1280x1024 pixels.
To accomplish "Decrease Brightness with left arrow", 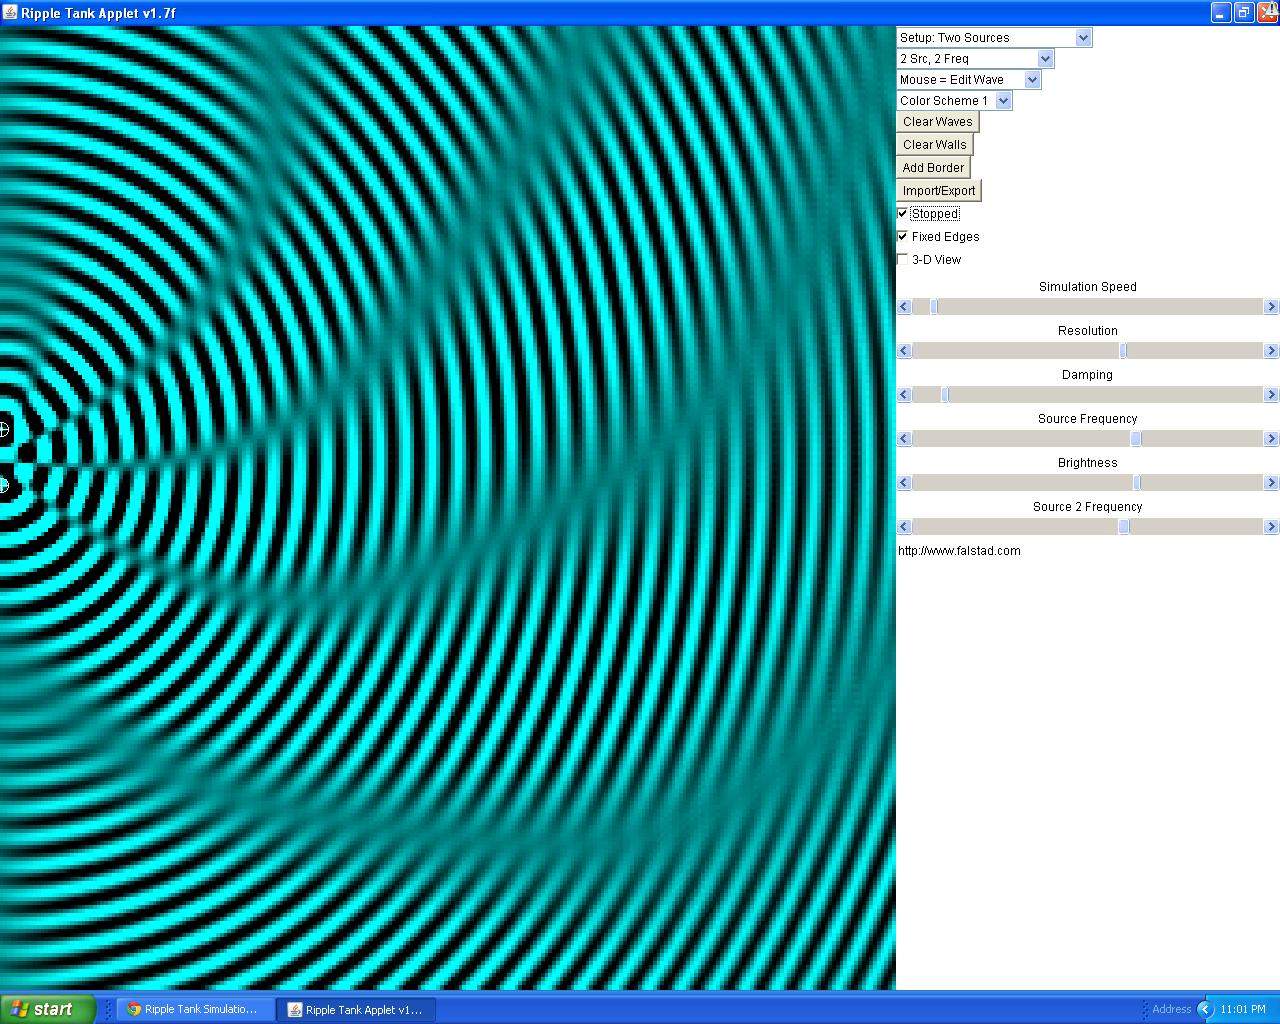I will pyautogui.click(x=904, y=483).
